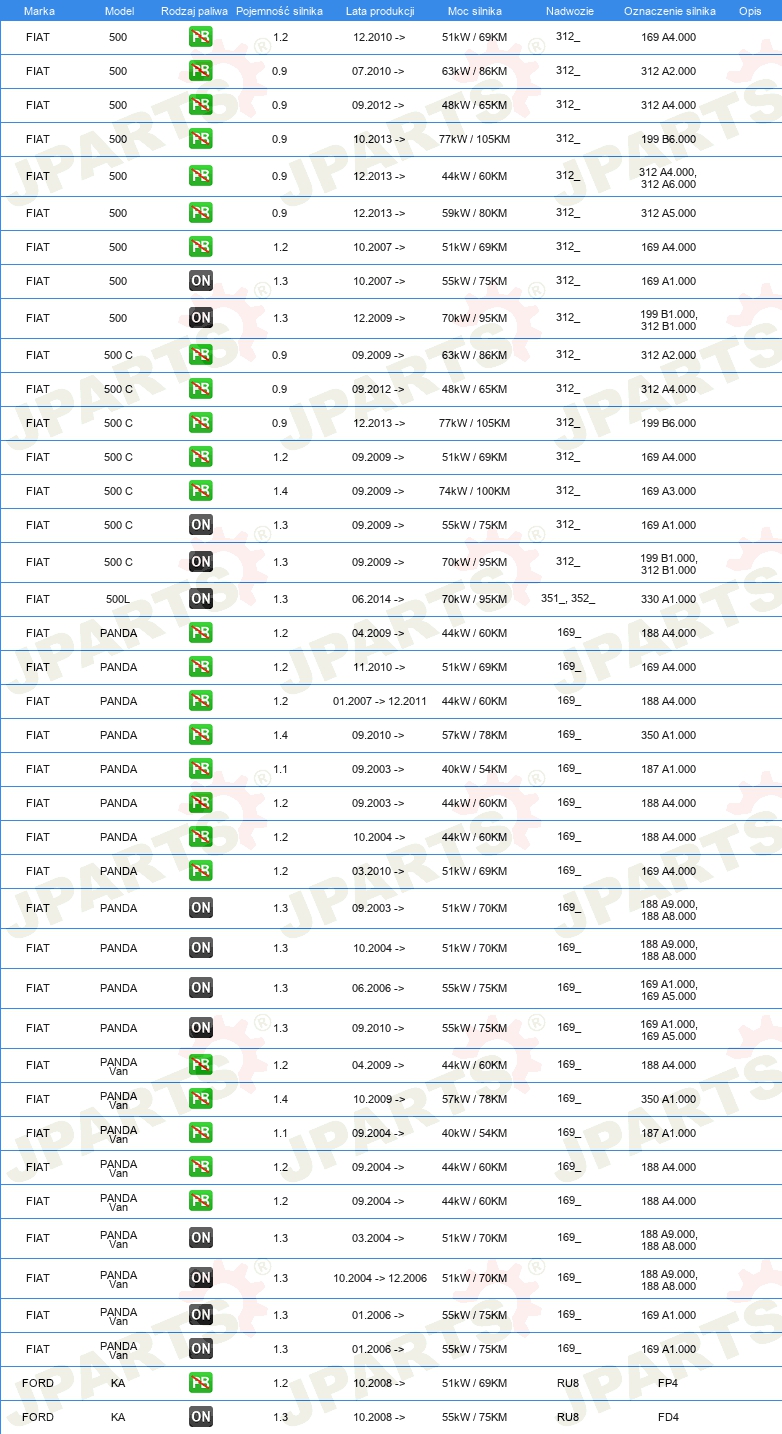
Task: Click the Moc silnika column header
Action: 475,10
